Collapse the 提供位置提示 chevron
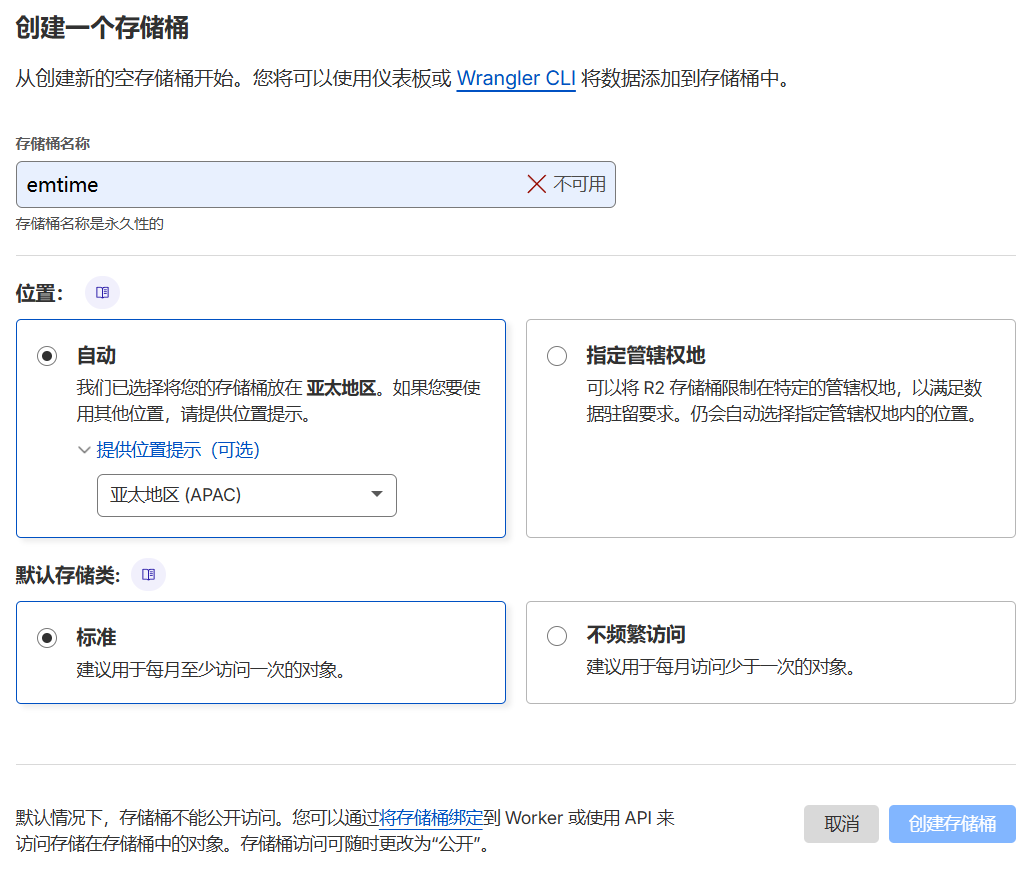The image size is (1030, 877). pos(84,451)
